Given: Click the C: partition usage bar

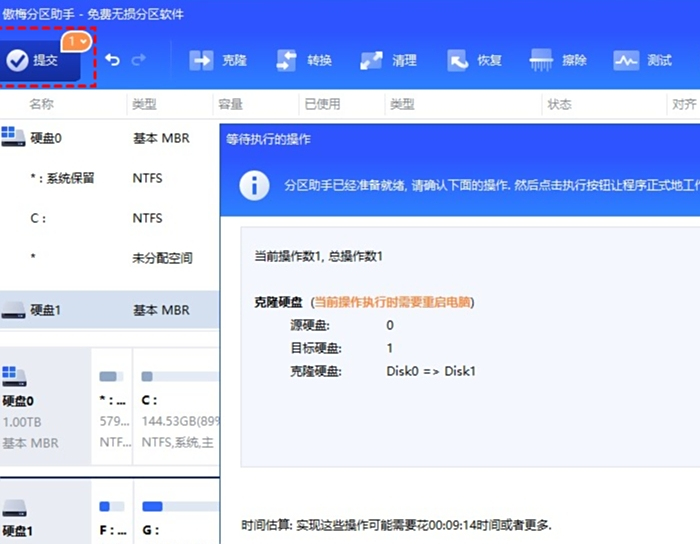Looking at the screenshot, I should pyautogui.click(x=180, y=377).
